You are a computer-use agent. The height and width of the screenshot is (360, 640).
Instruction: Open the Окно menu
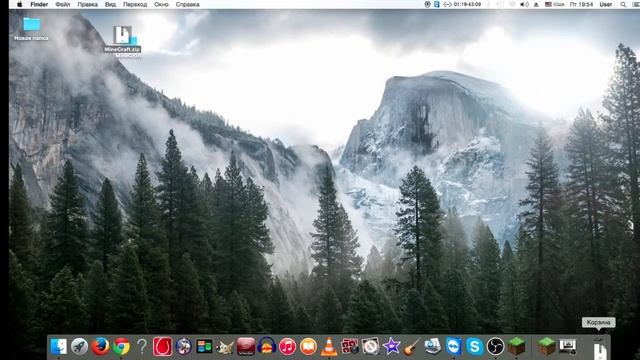pos(161,4)
